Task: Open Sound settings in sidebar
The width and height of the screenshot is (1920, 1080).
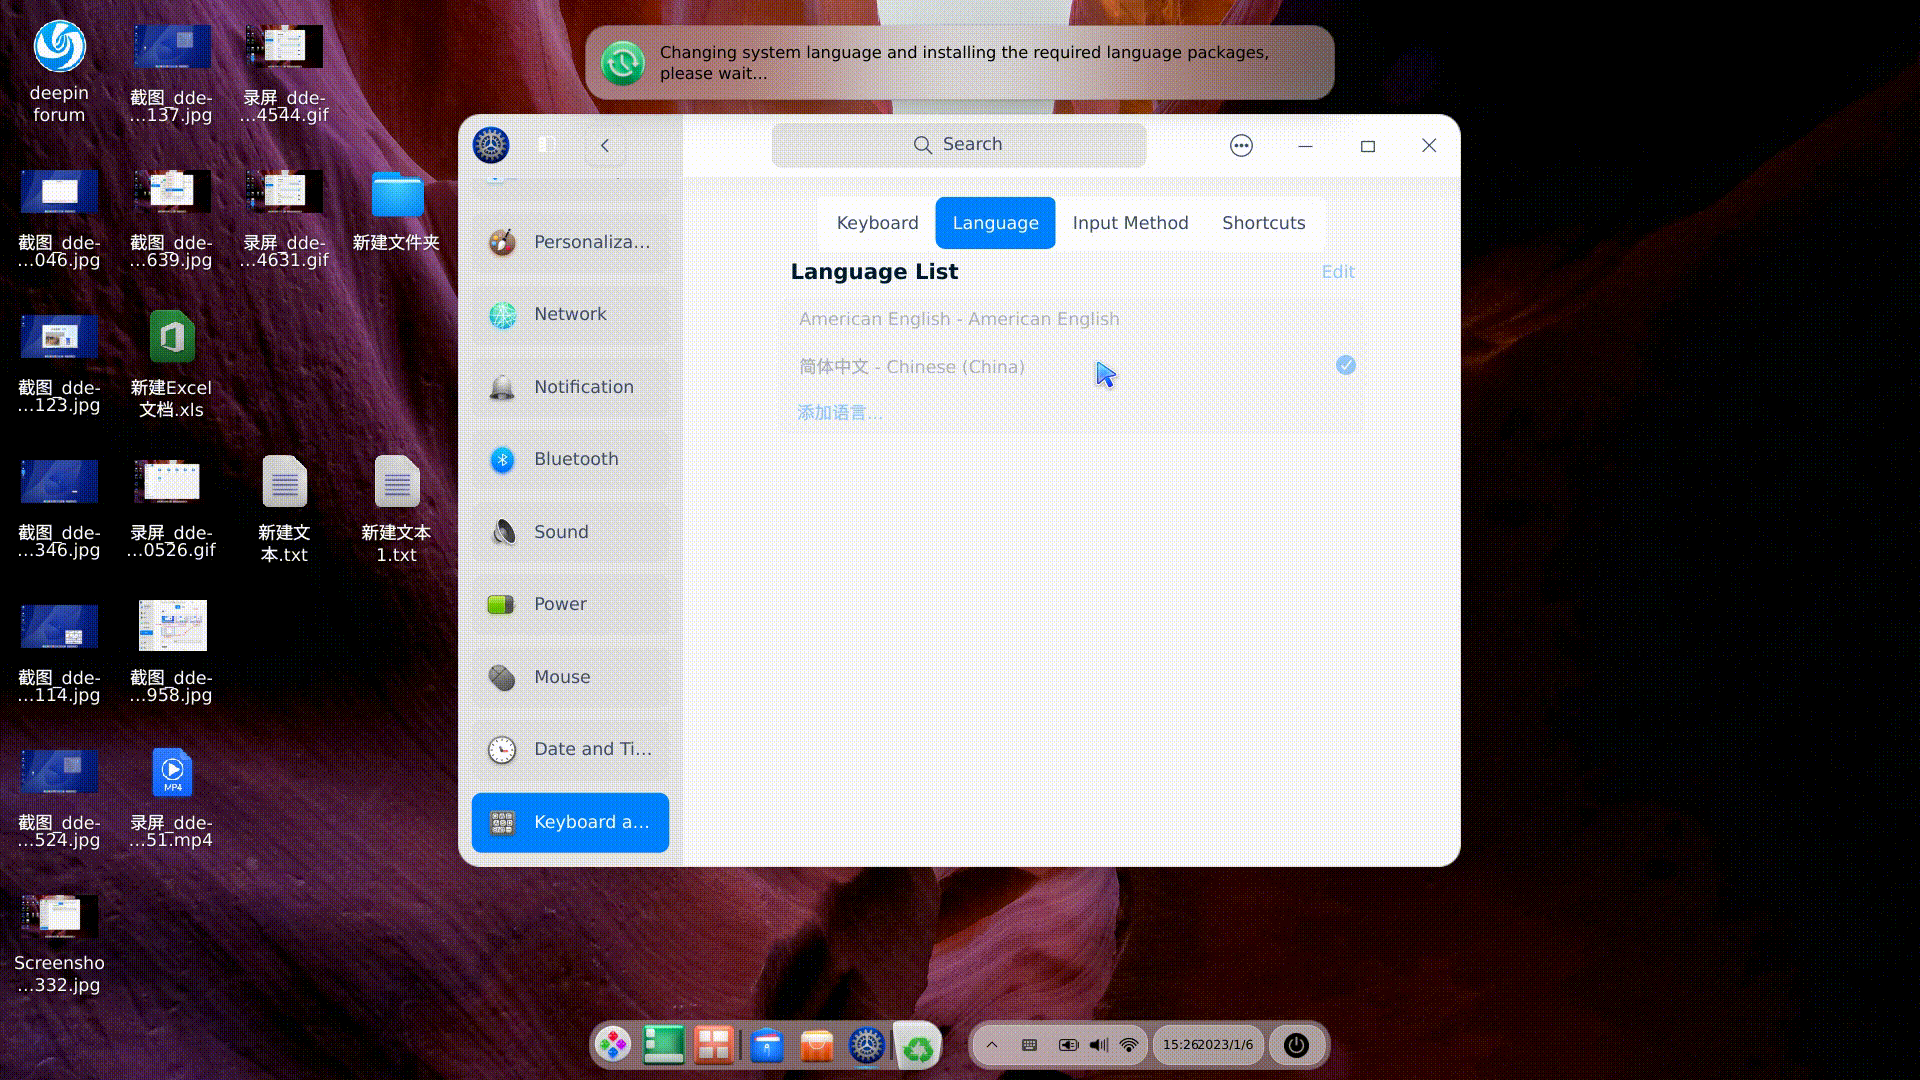Action: [561, 531]
